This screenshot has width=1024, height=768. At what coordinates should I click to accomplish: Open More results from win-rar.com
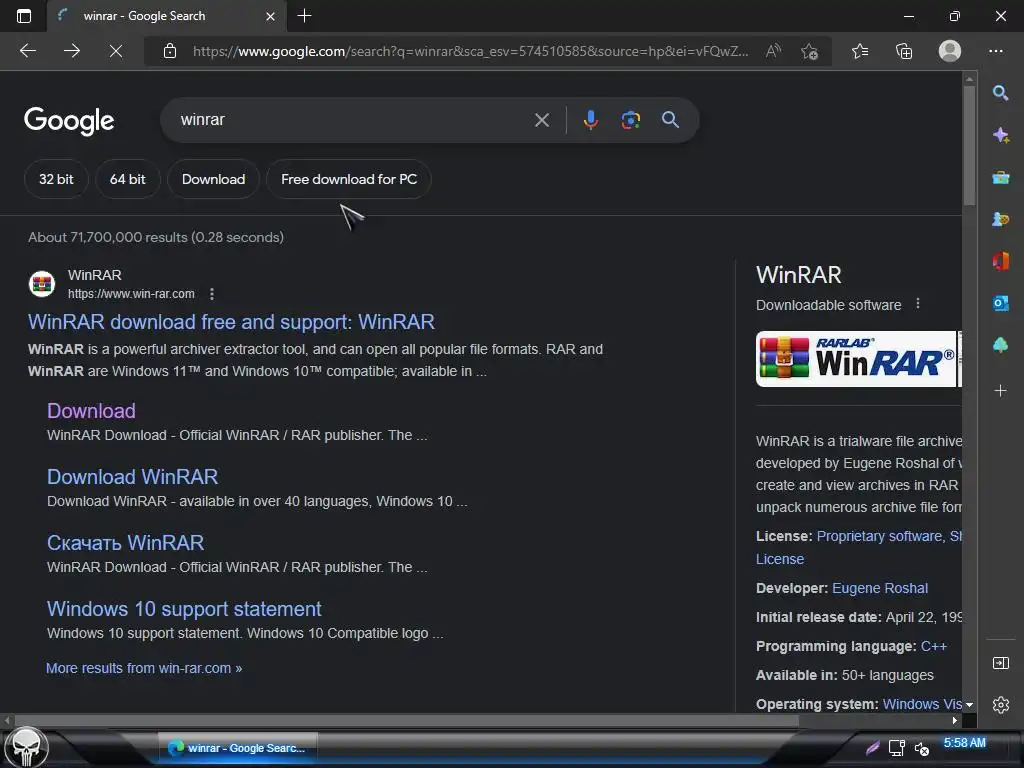[144, 668]
